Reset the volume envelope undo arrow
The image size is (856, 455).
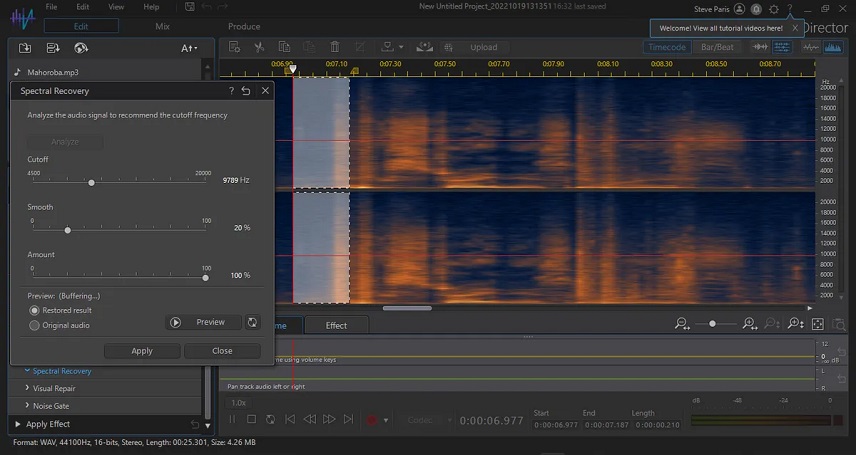(x=841, y=352)
